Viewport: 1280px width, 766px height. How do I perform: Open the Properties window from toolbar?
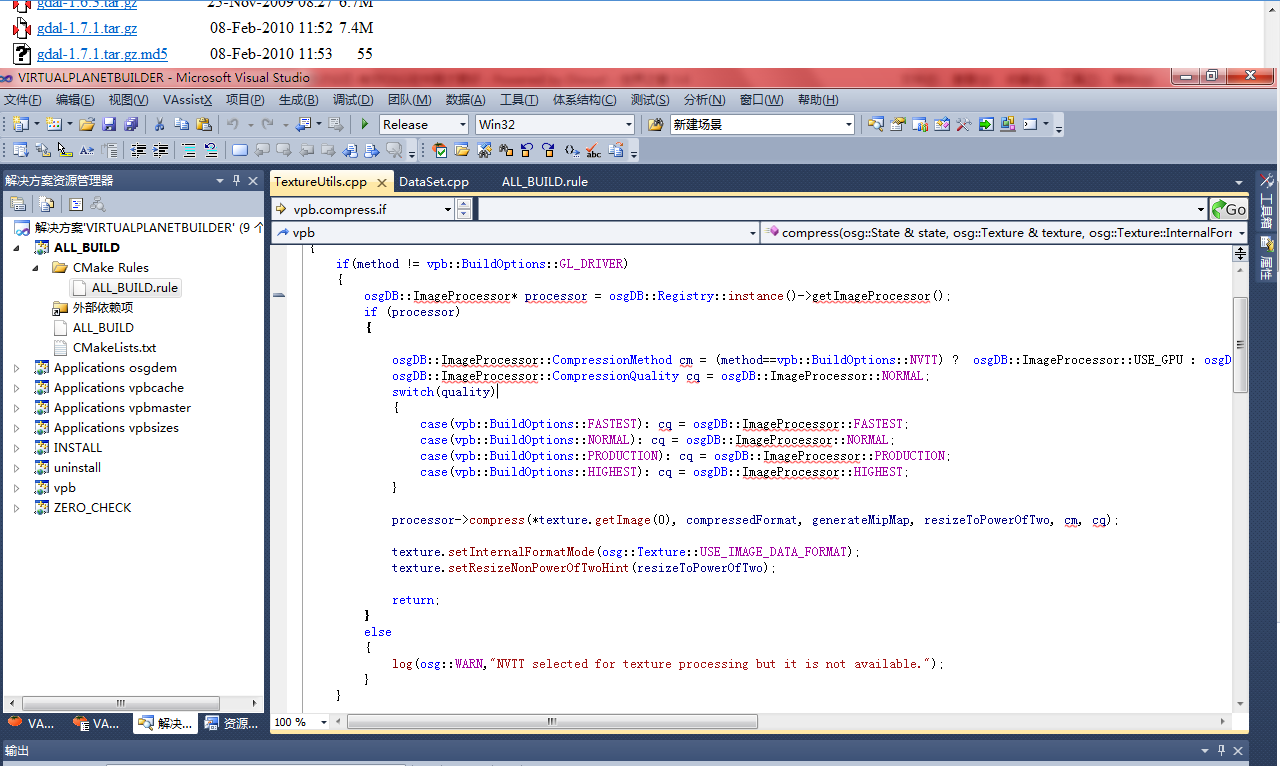pyautogui.click(x=897, y=124)
